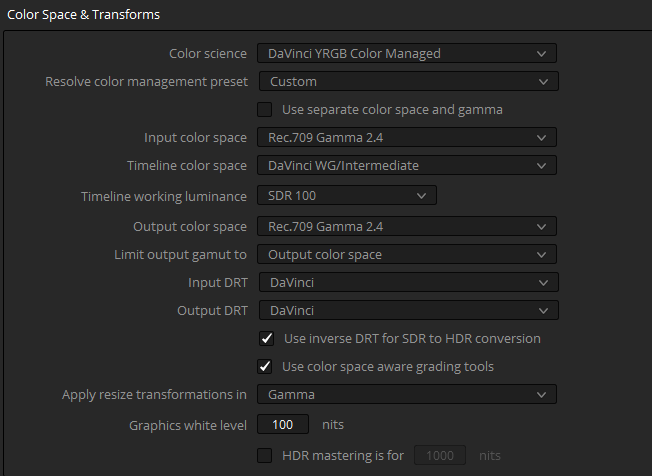
Task: Open the Output DRT dropdown
Action: (x=409, y=310)
